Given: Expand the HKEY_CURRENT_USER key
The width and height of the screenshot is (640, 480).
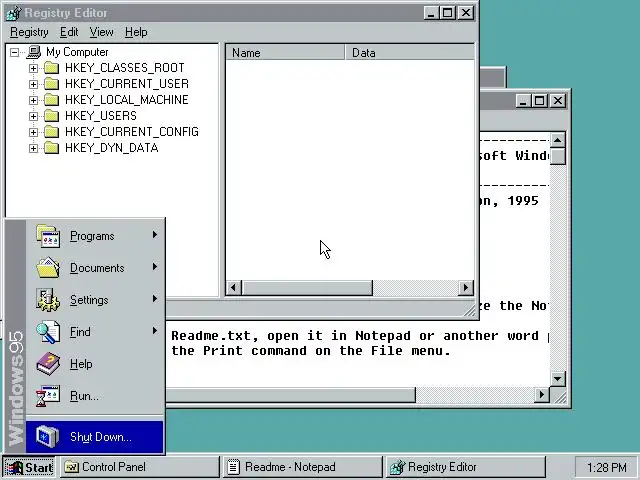Looking at the screenshot, I should tap(33, 84).
